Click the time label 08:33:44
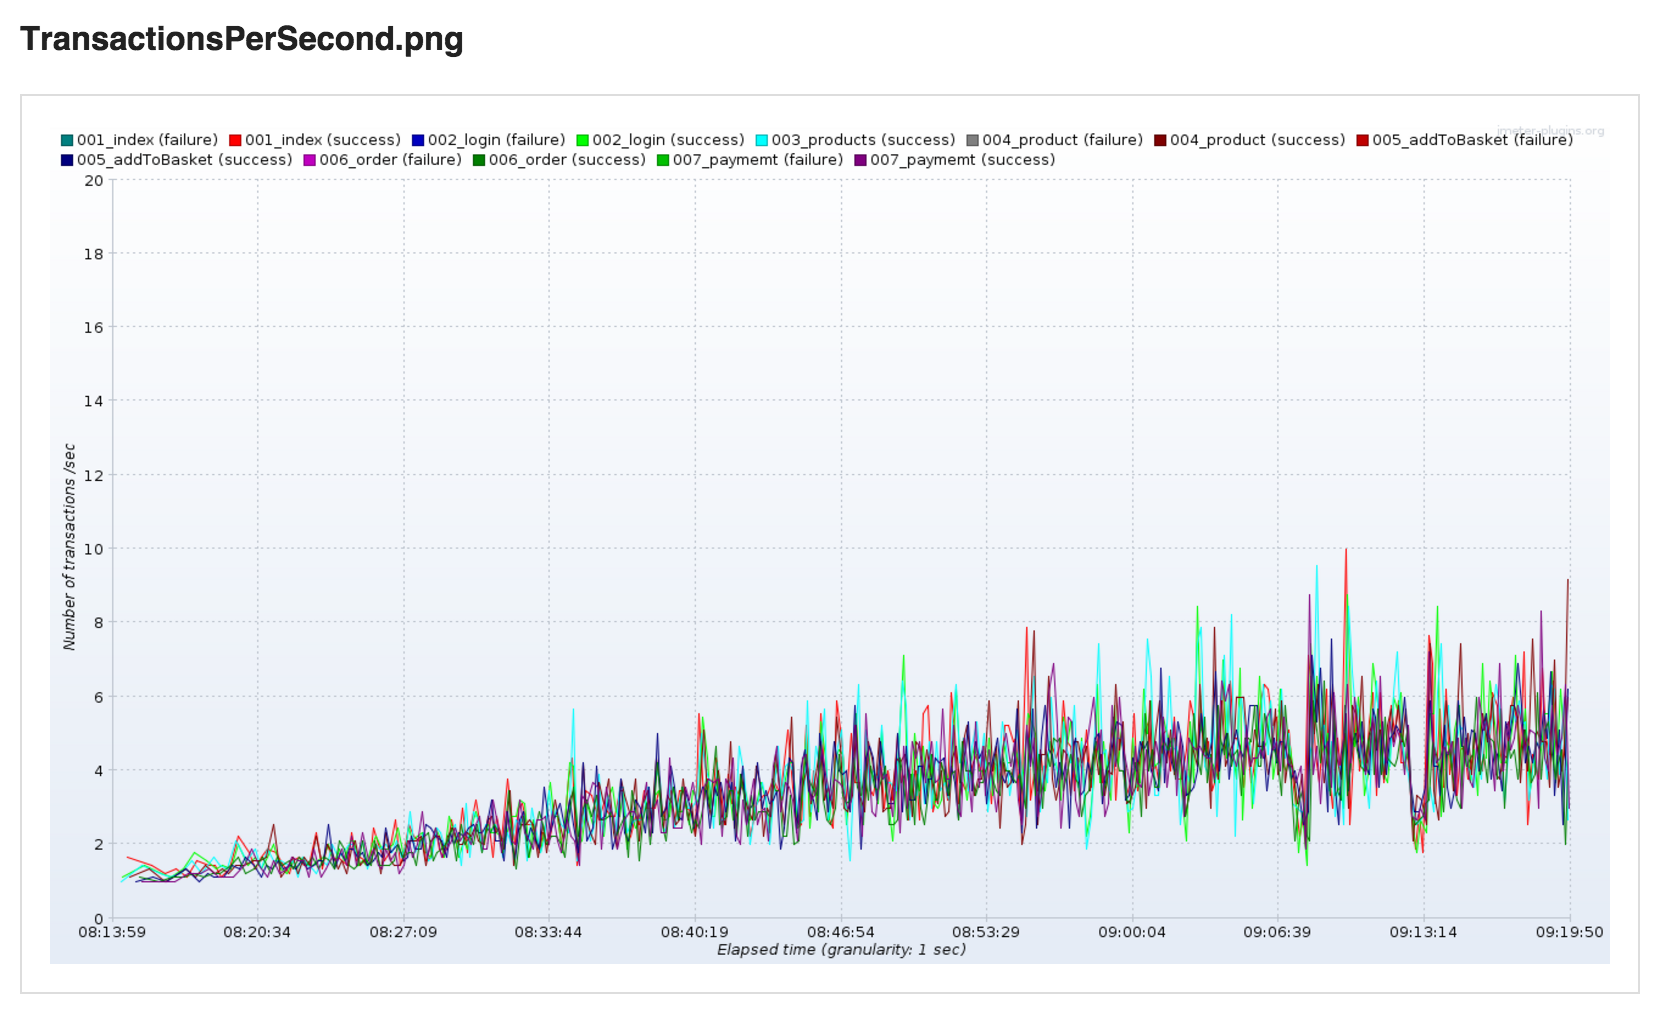 click(x=548, y=932)
